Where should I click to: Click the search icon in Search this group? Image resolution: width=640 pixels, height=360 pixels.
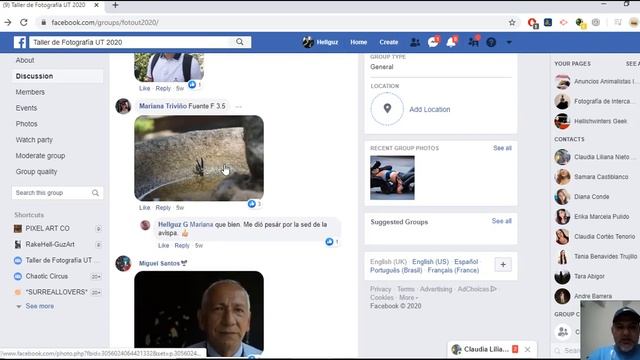(x=95, y=193)
